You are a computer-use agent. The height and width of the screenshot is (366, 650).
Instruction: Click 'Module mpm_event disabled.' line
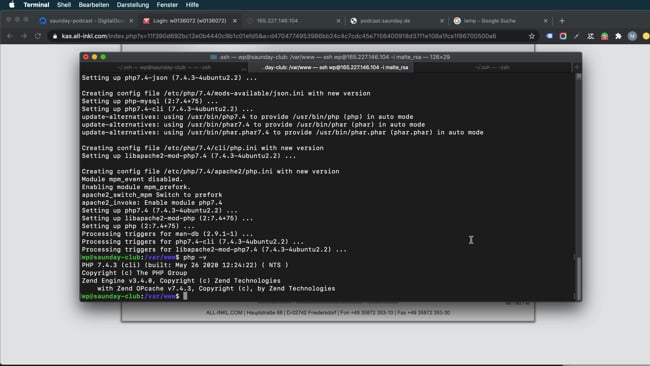point(132,179)
